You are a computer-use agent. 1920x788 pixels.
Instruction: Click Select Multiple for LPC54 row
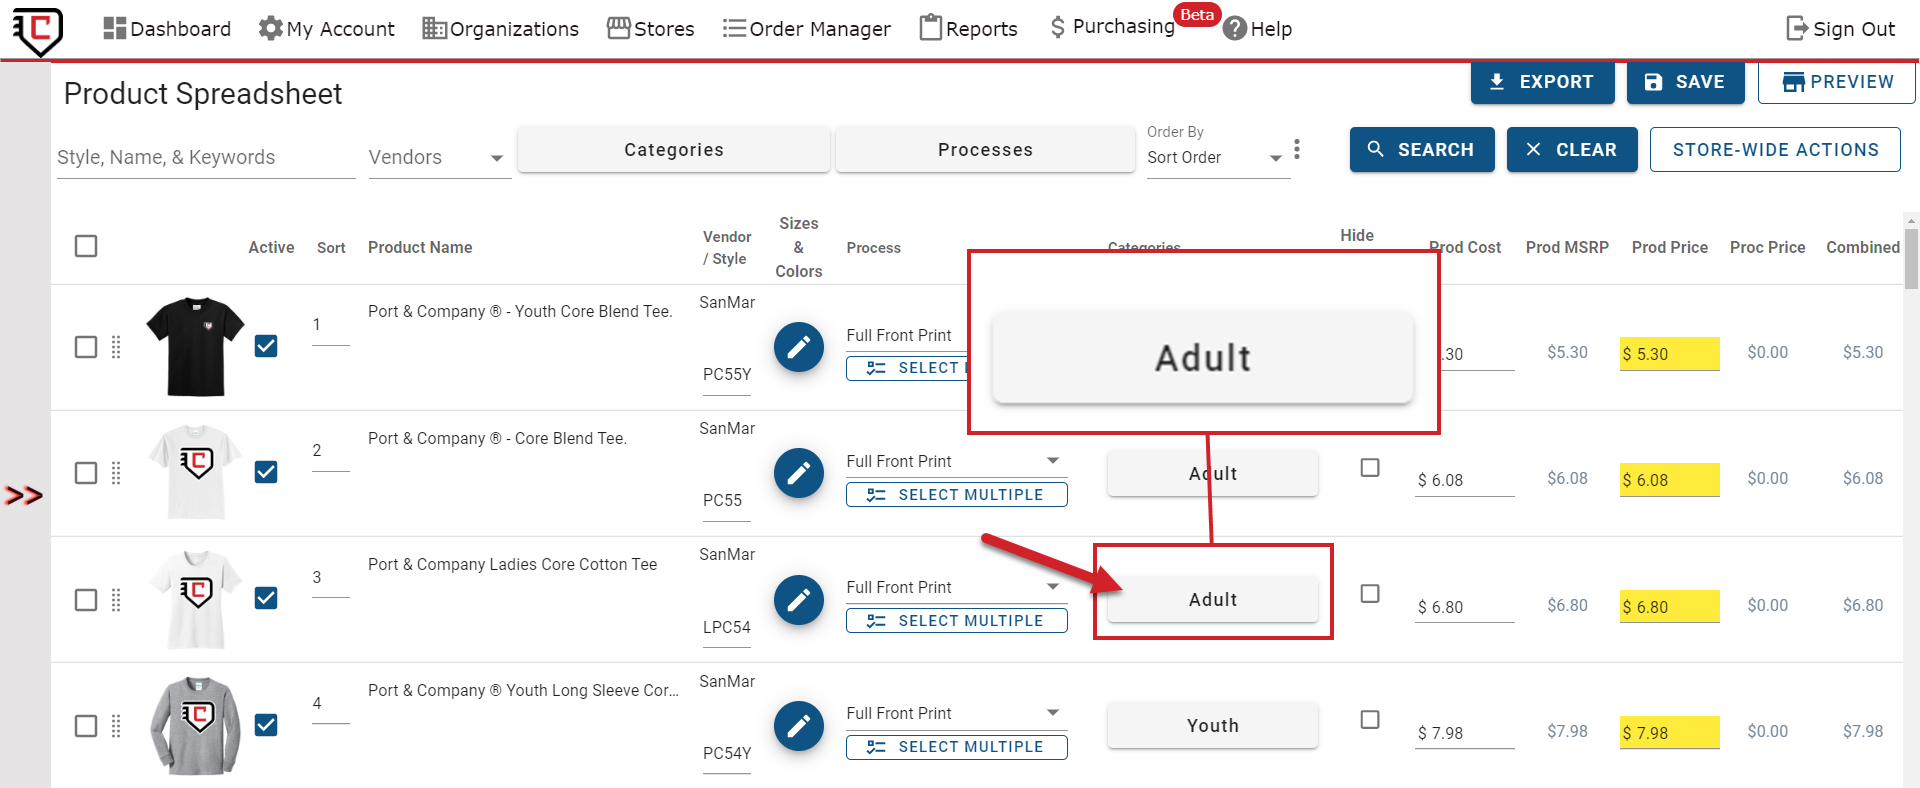tap(956, 621)
